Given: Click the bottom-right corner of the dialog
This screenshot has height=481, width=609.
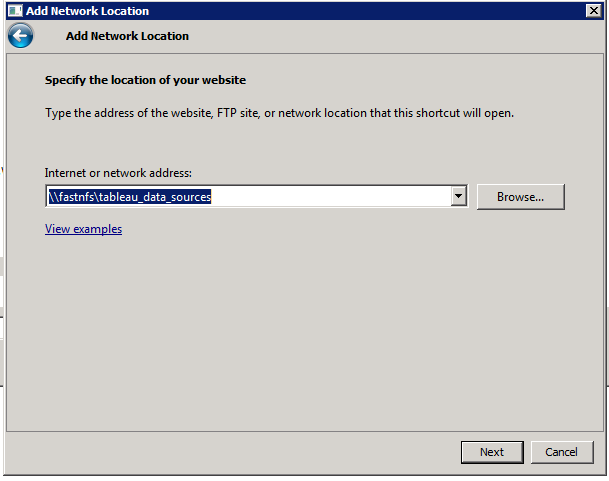Looking at the screenshot, I should point(604,475).
